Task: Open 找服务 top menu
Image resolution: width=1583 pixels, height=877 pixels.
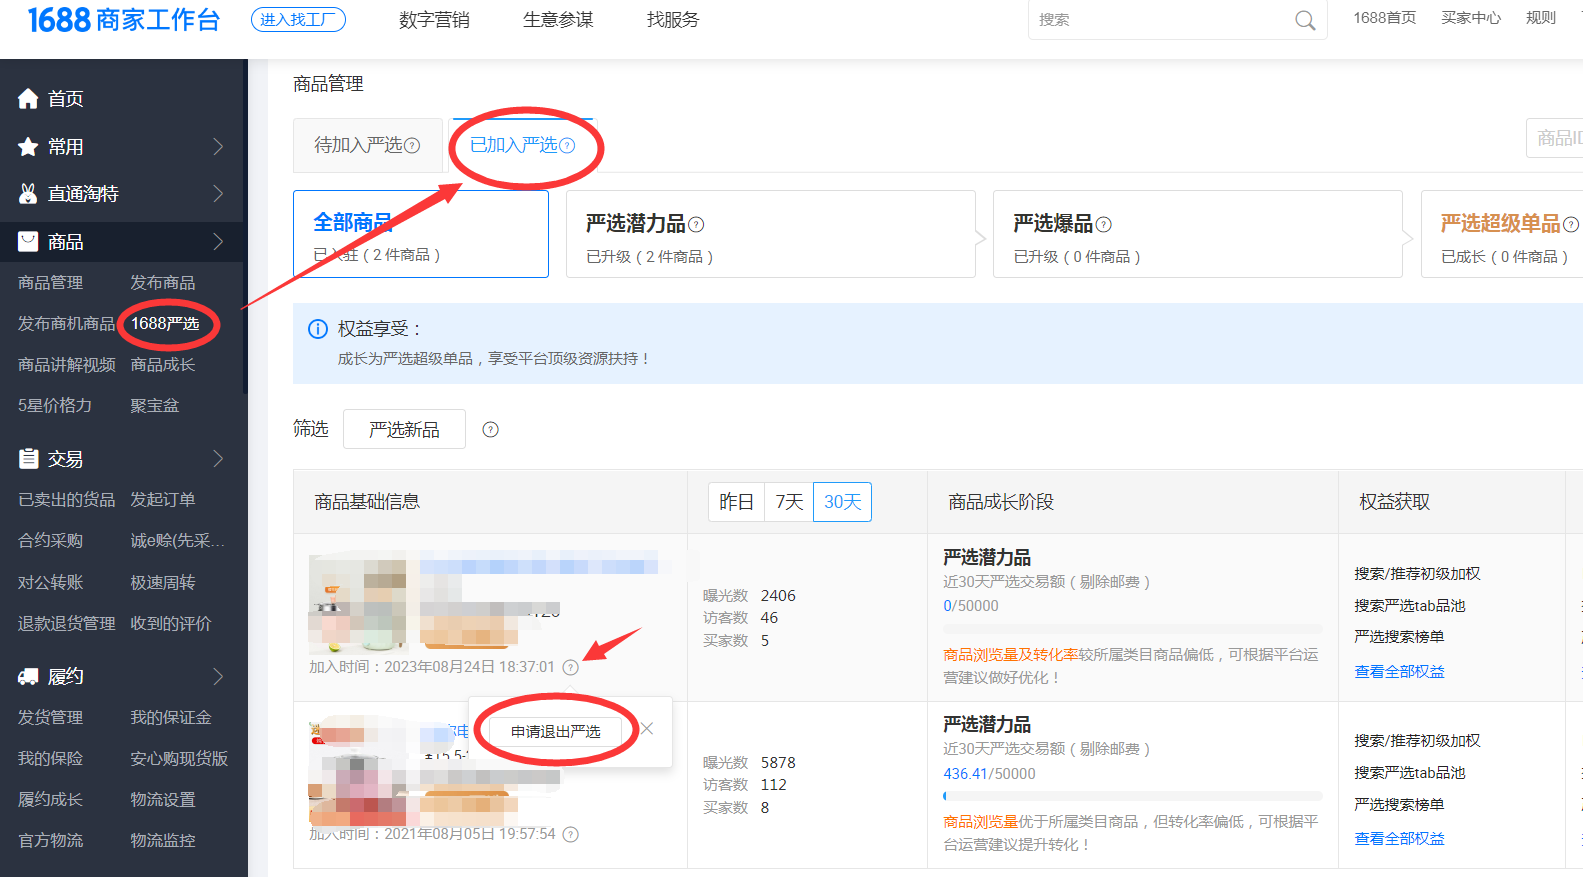Action: (673, 20)
